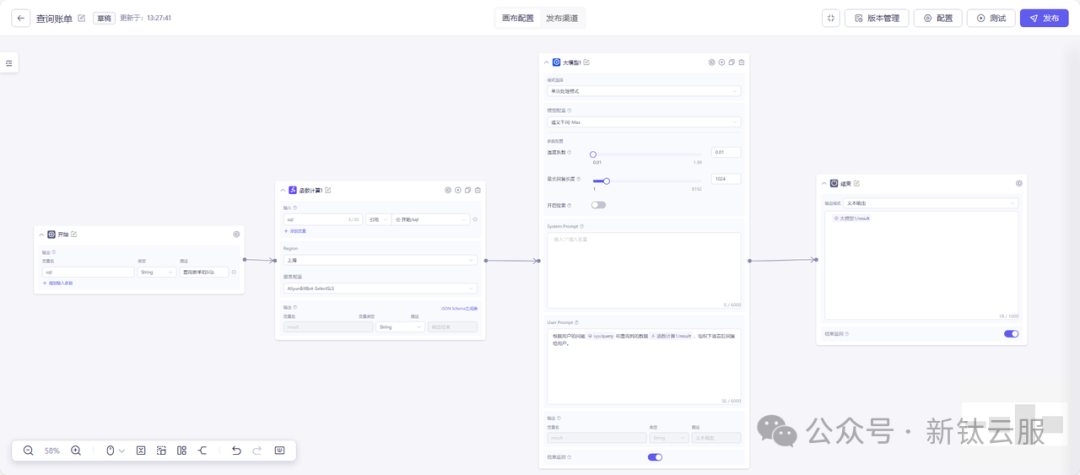Switch to 发布渠道 tab
The image size is (1080, 475).
click(x=562, y=18)
